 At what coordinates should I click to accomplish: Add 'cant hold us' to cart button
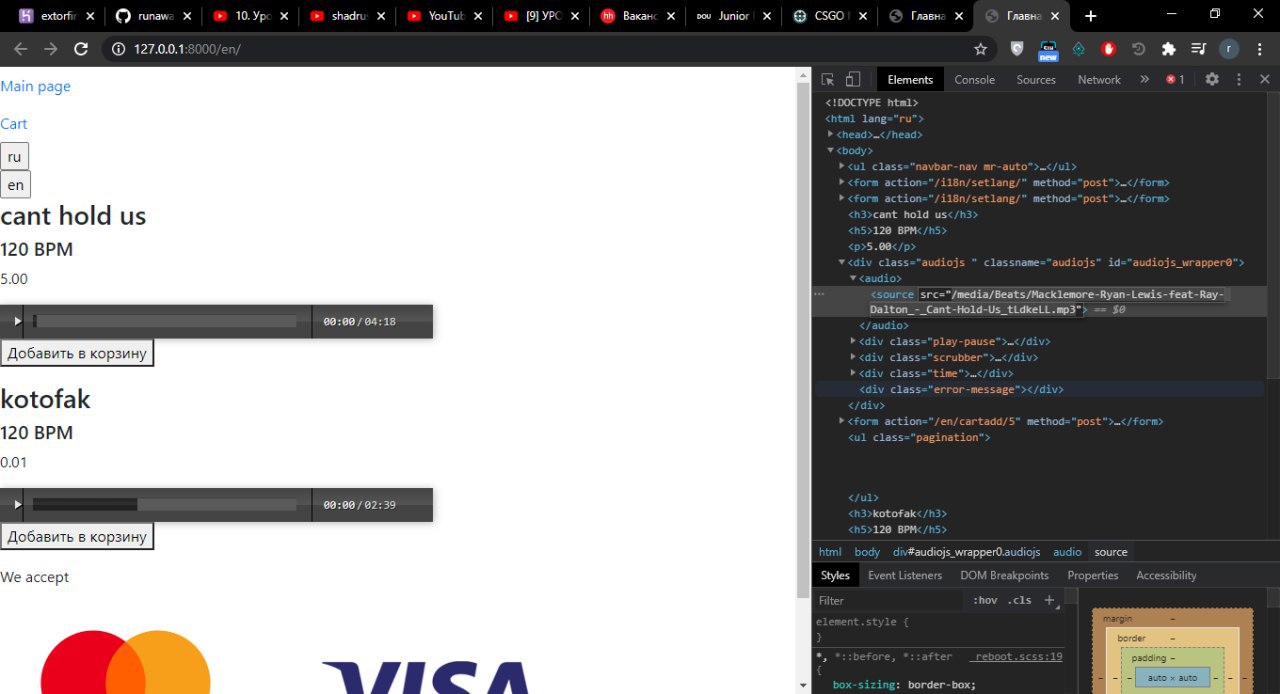click(x=77, y=353)
